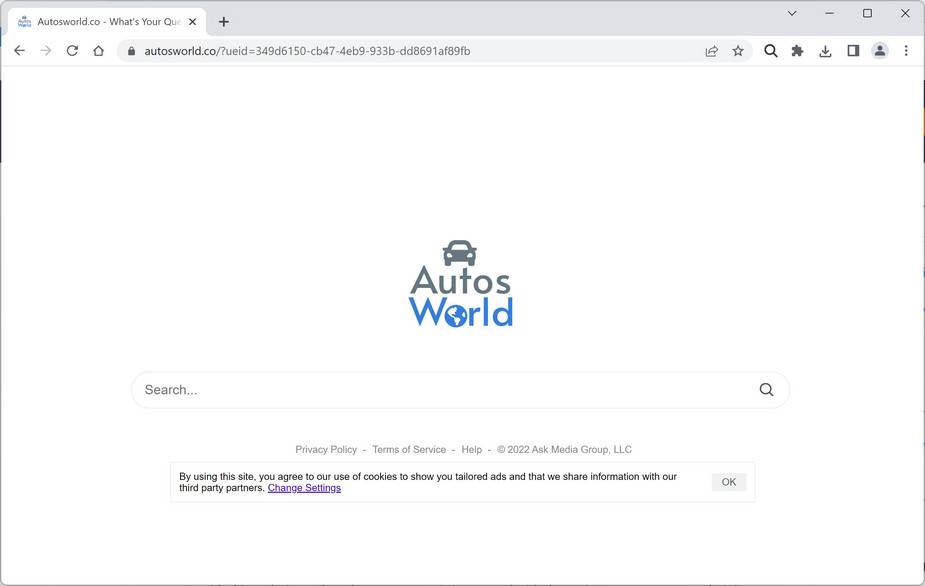Maximize the browser window
925x586 pixels.
tap(867, 13)
